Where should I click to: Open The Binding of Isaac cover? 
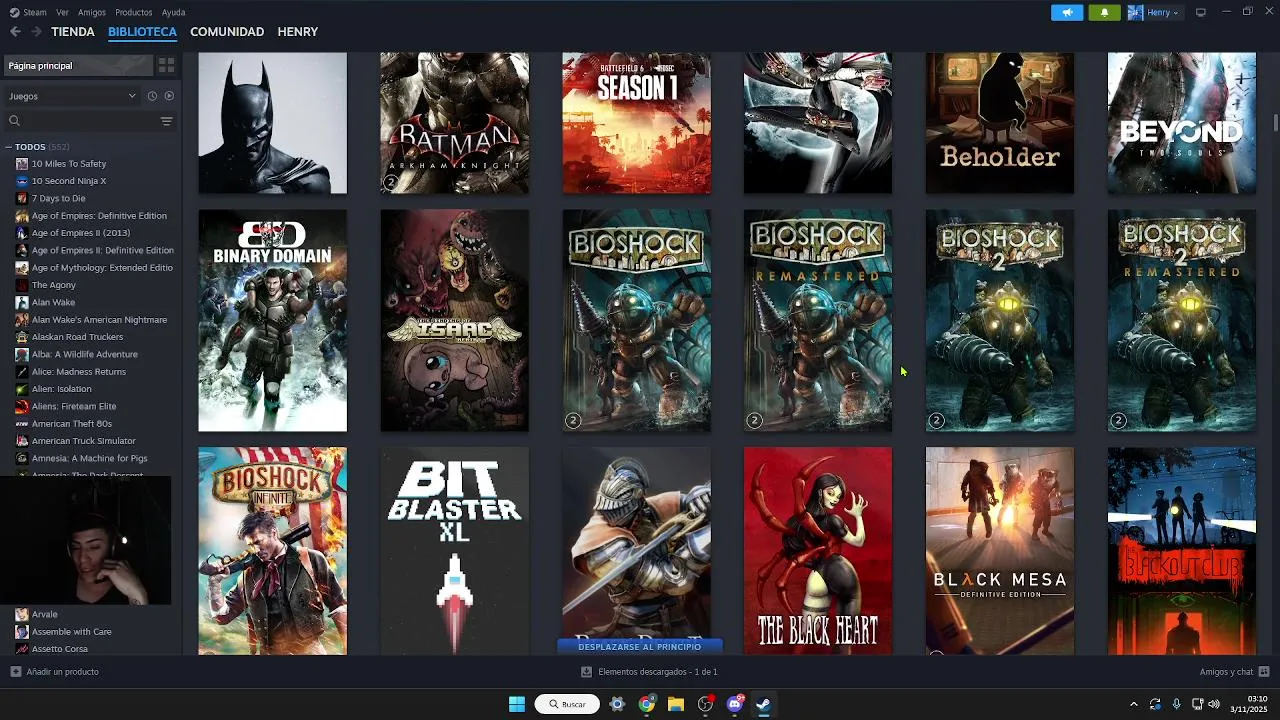pyautogui.click(x=454, y=320)
